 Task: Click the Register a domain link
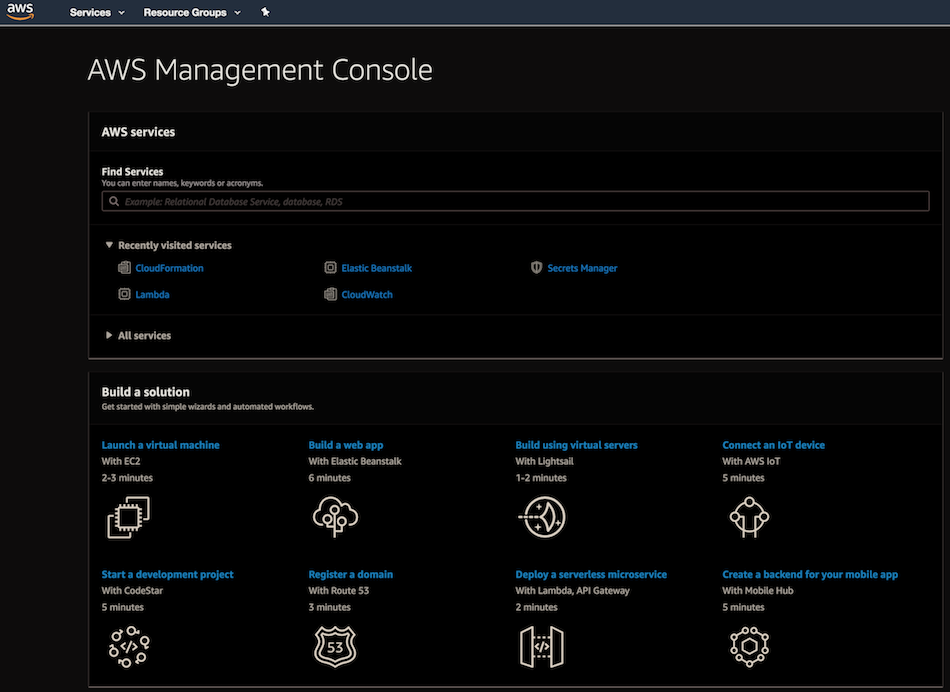(x=350, y=574)
